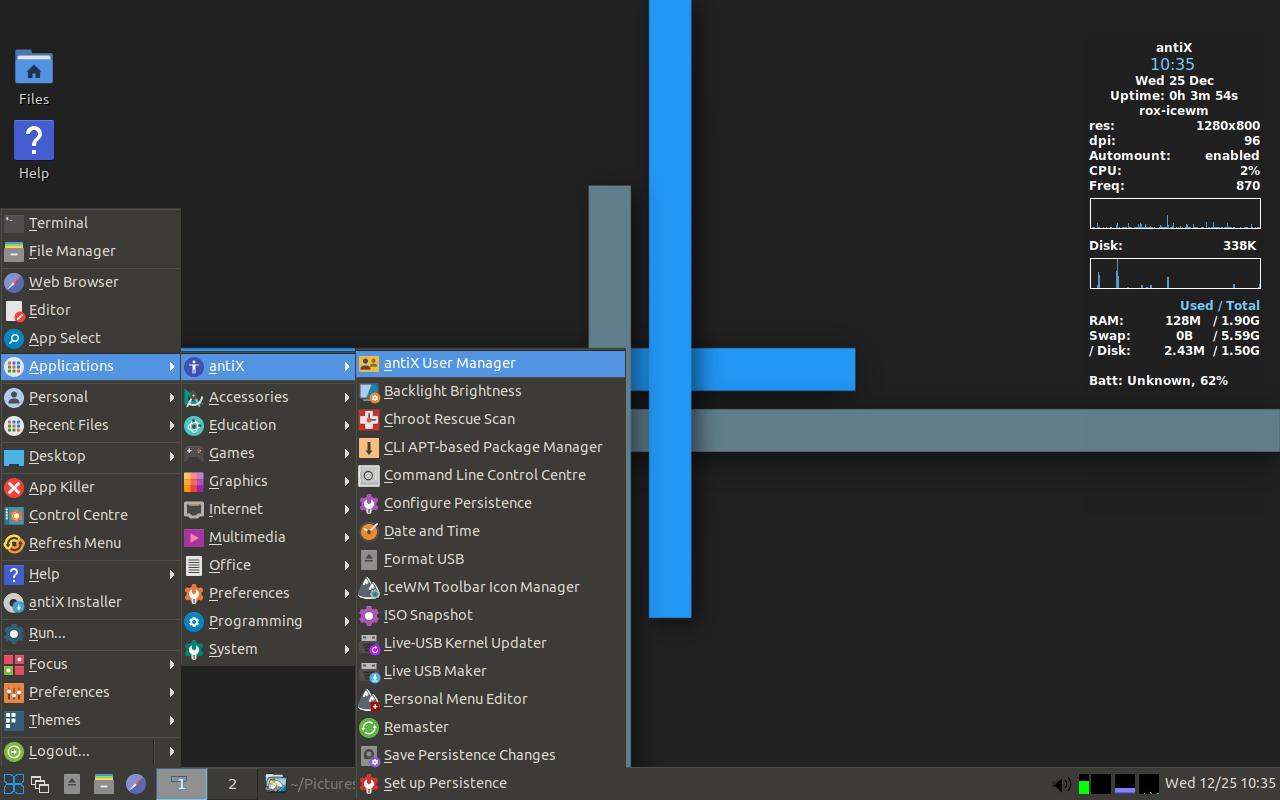Open the Help desktop icon
The height and width of the screenshot is (800, 1280).
34,151
